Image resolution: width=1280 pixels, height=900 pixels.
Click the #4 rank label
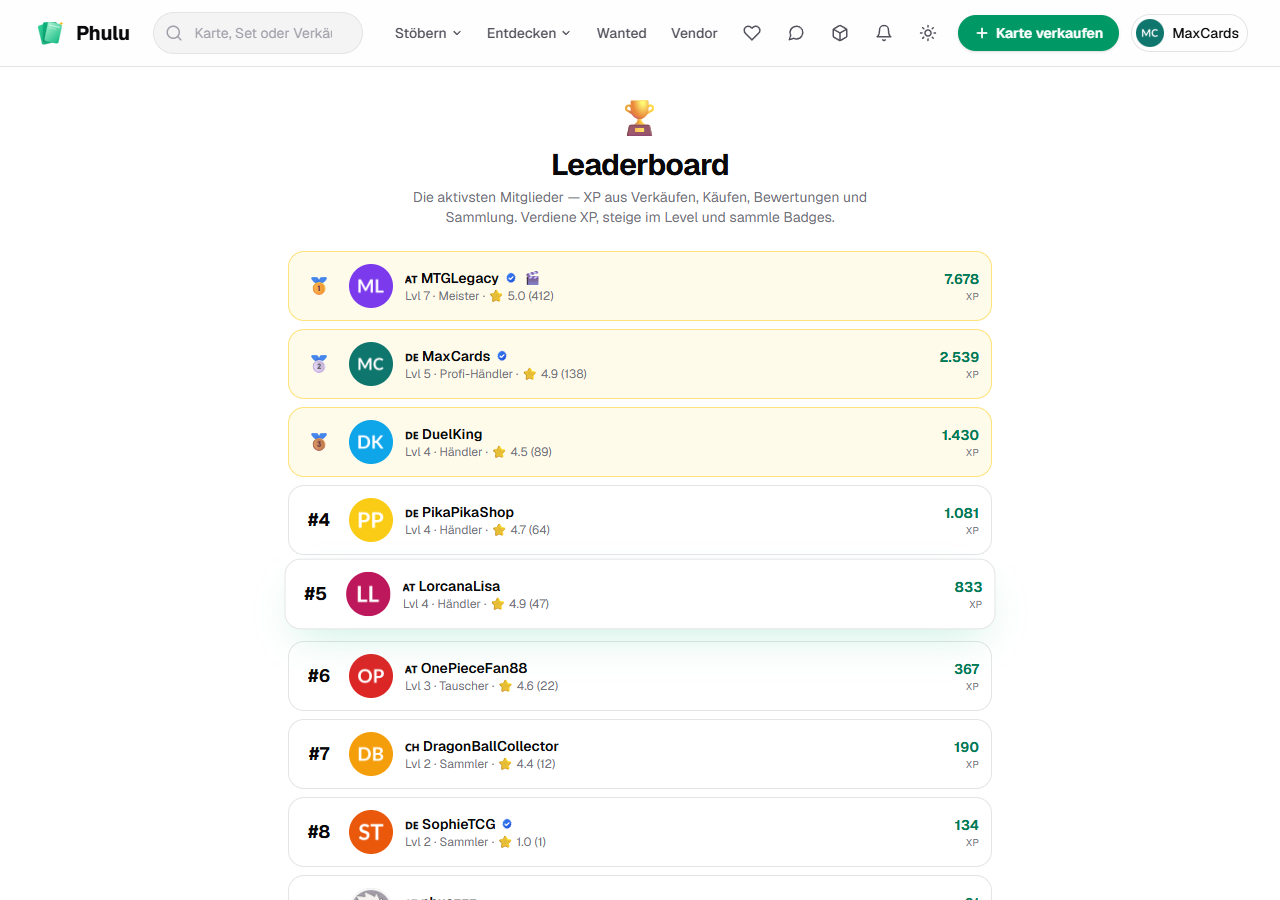pyautogui.click(x=319, y=520)
